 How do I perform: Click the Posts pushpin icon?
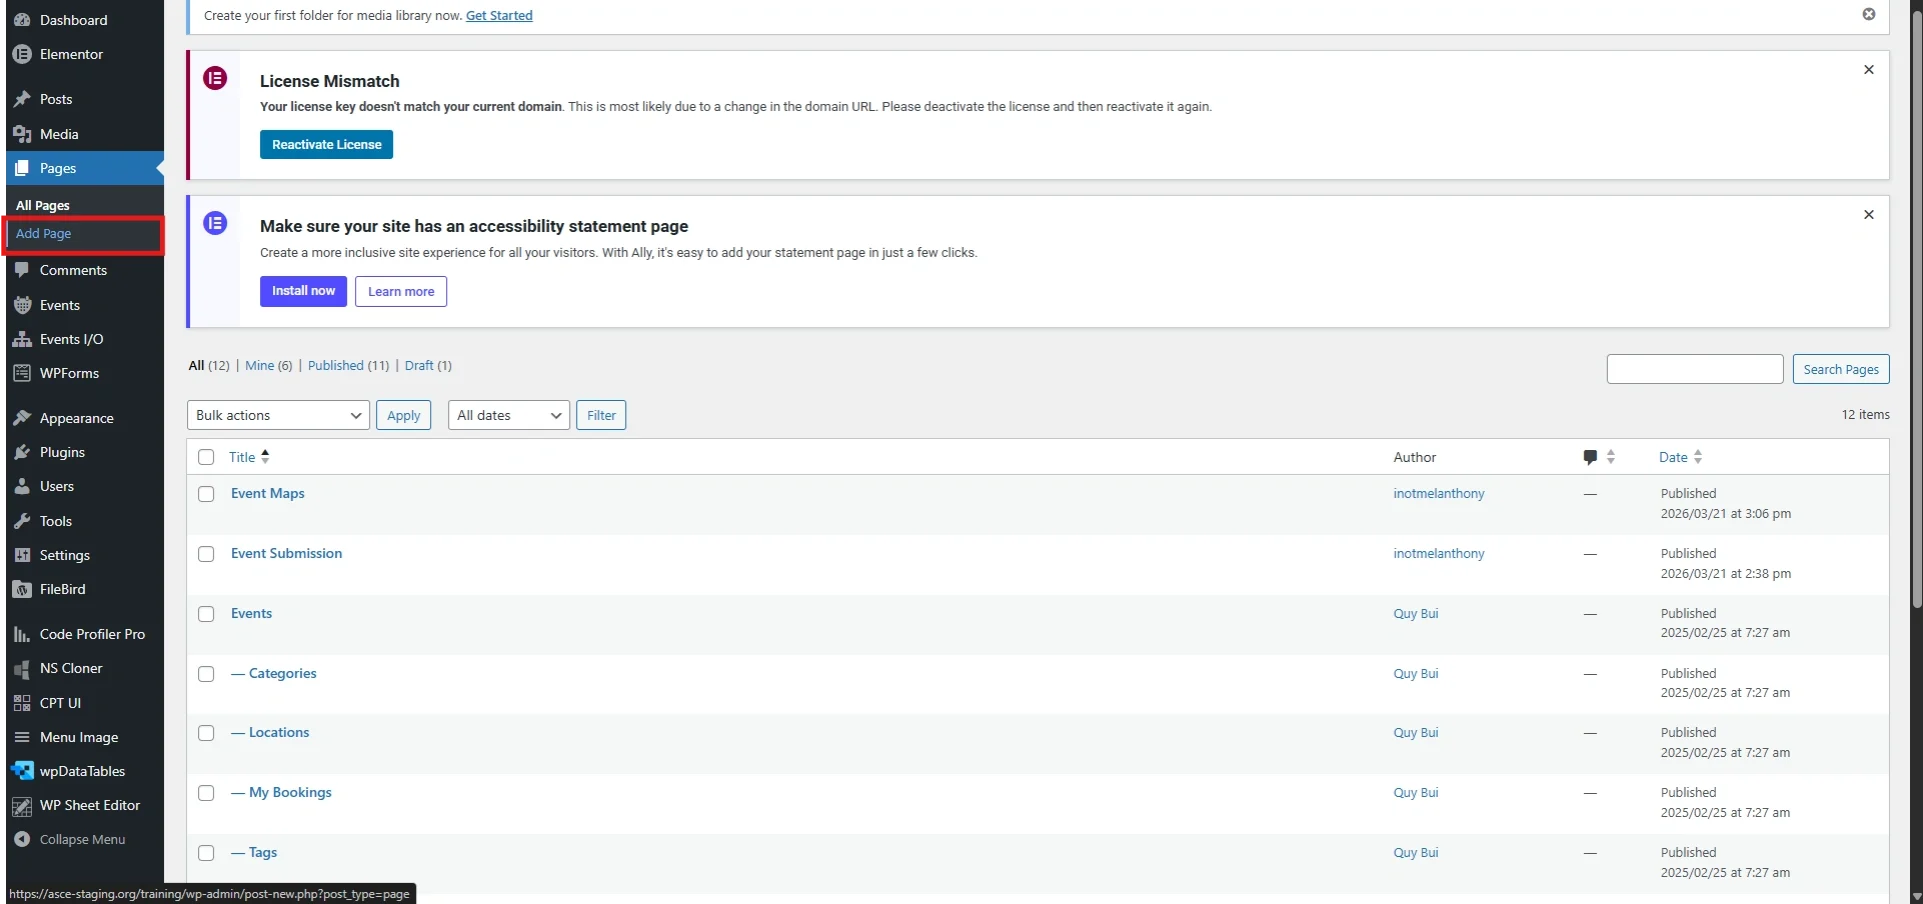[22, 99]
